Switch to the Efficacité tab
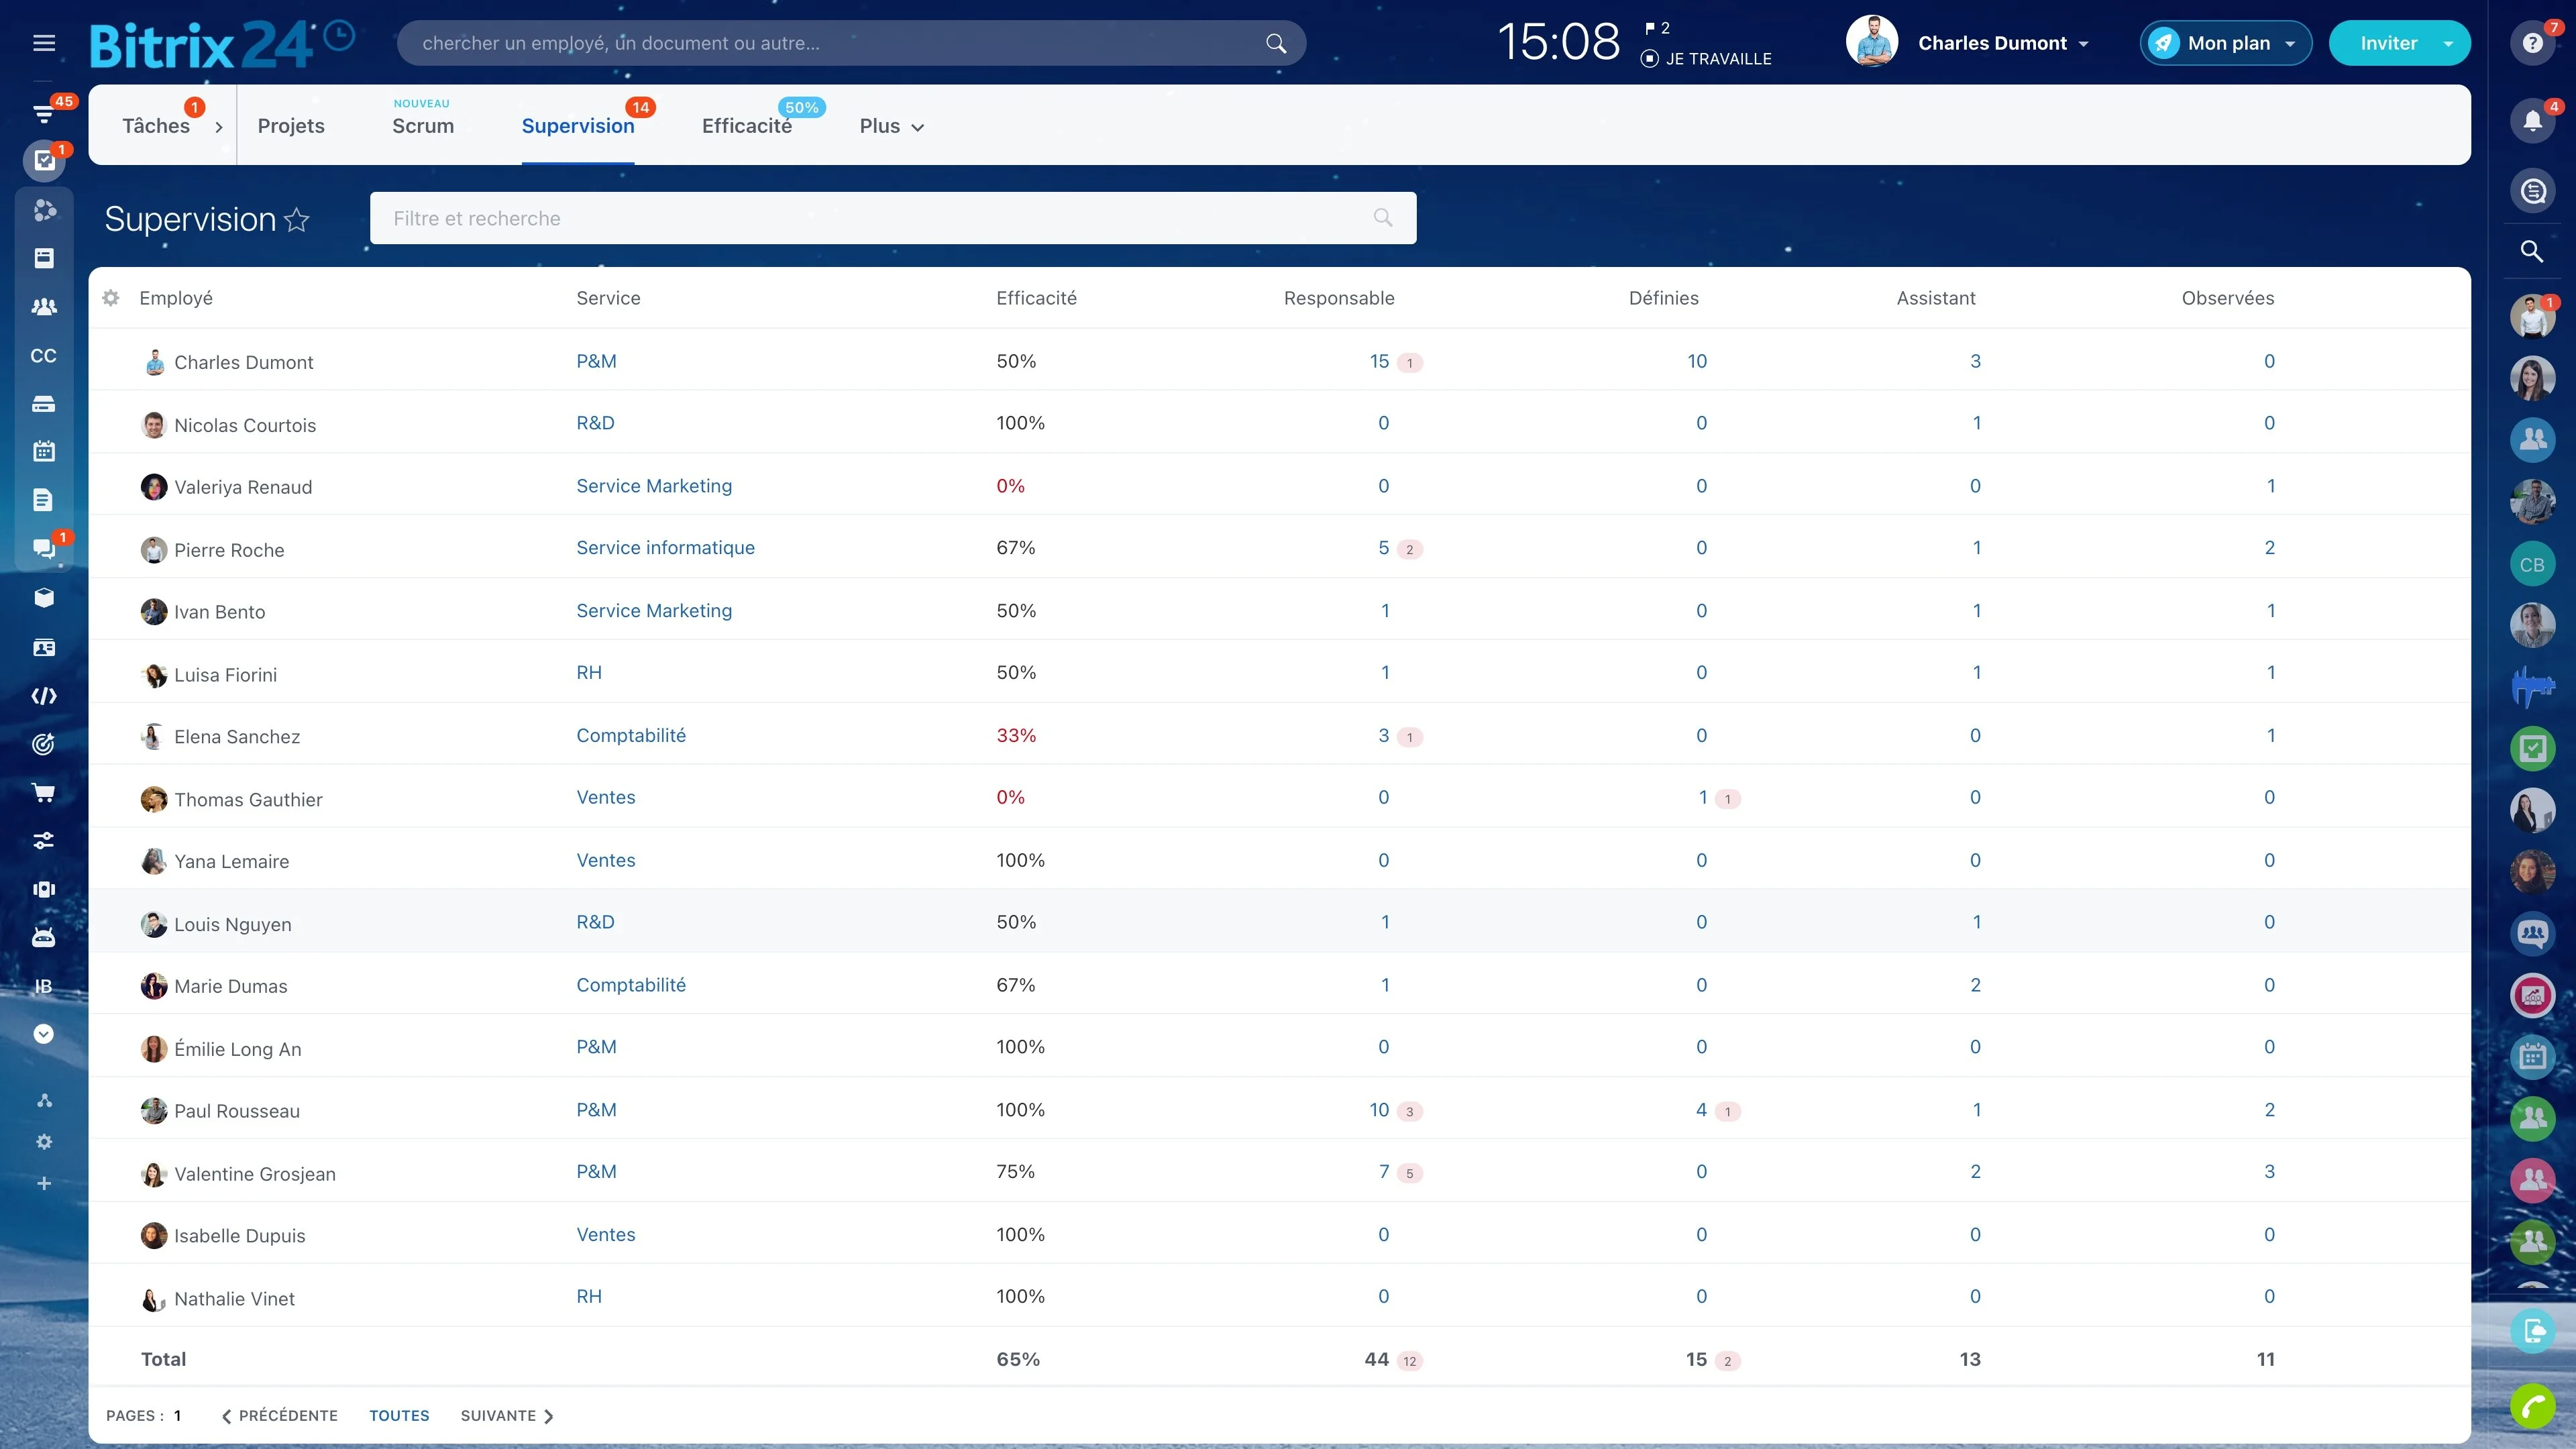The height and width of the screenshot is (1449, 2576). pos(747,126)
